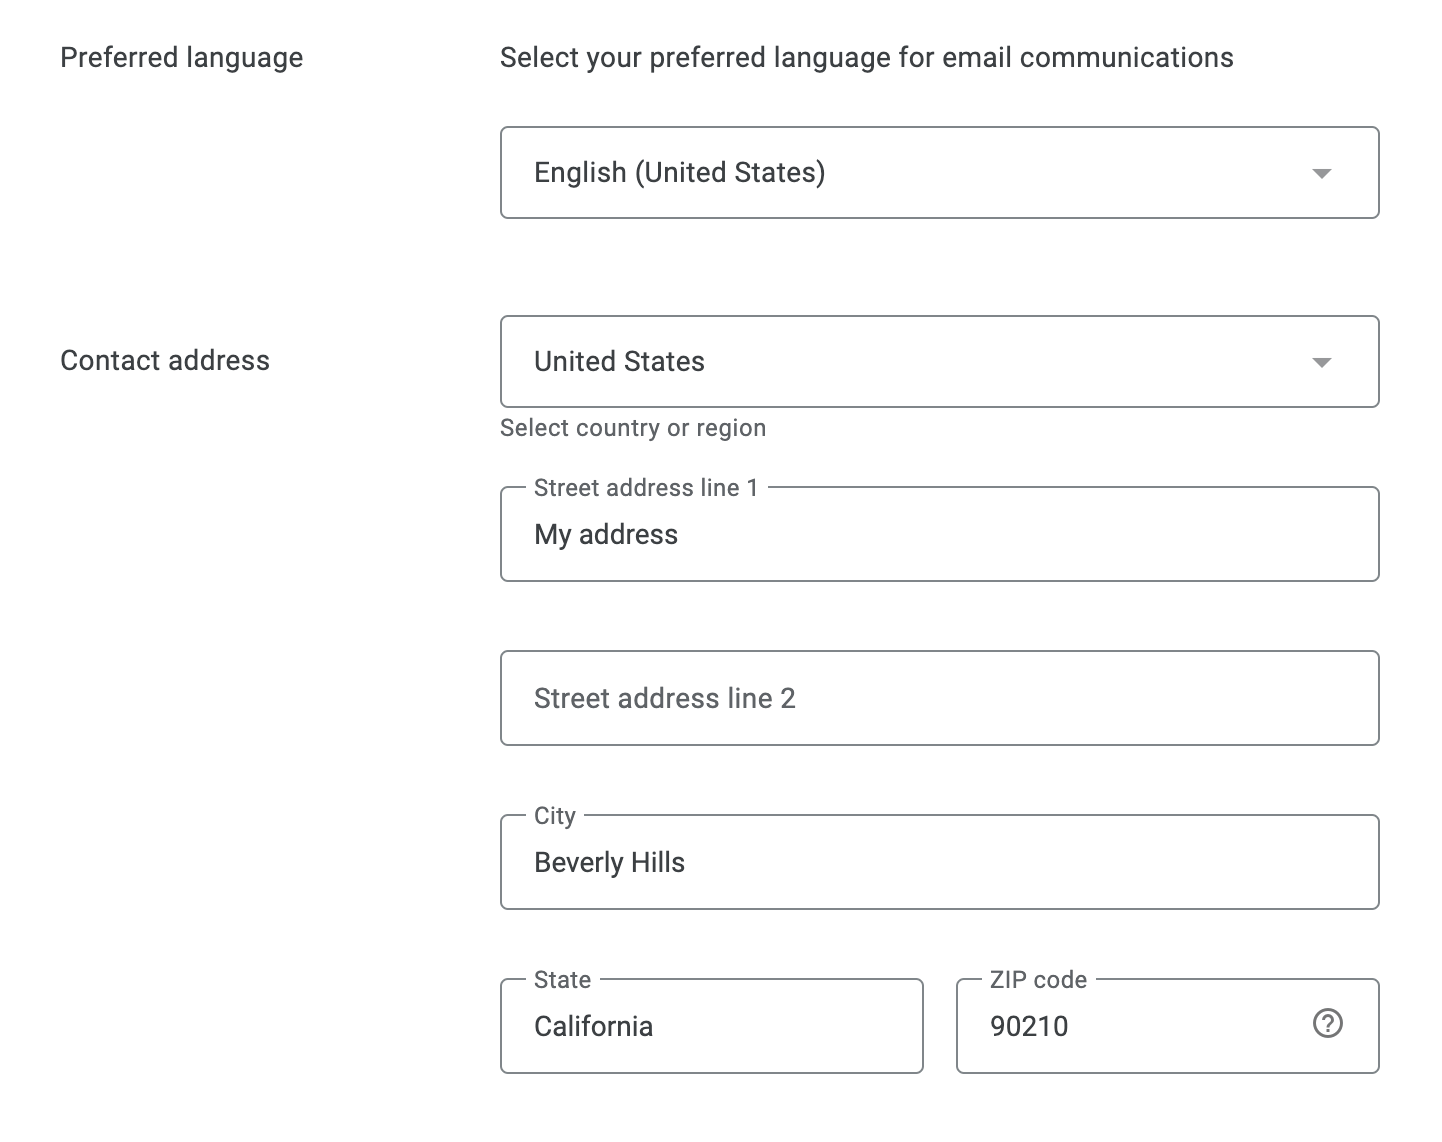1442x1142 pixels.
Task: Focus the Street address line 1 field
Action: [938, 535]
